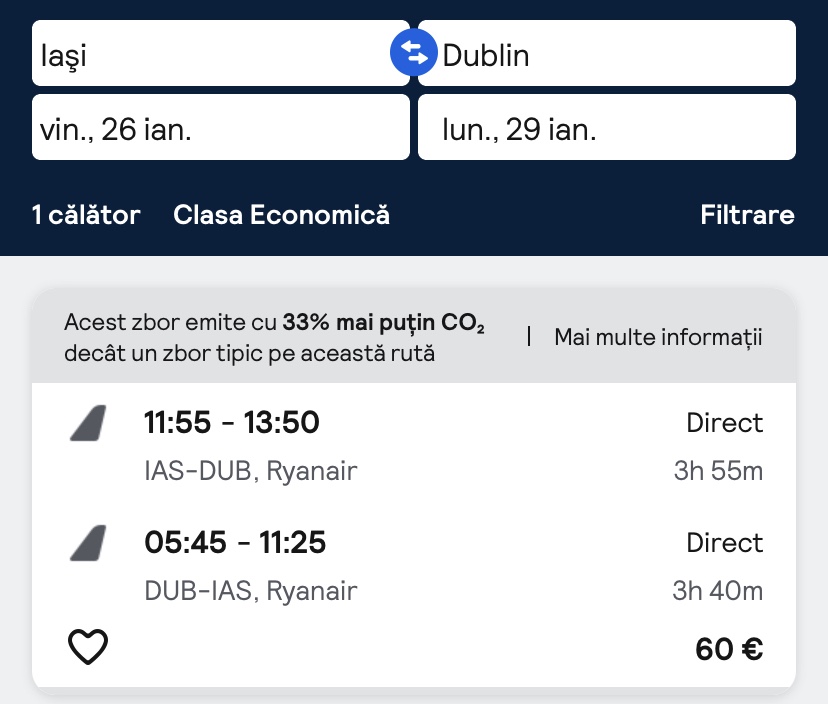Open the 1 călător passenger selector
Viewport: 828px width, 704px height.
86,215
